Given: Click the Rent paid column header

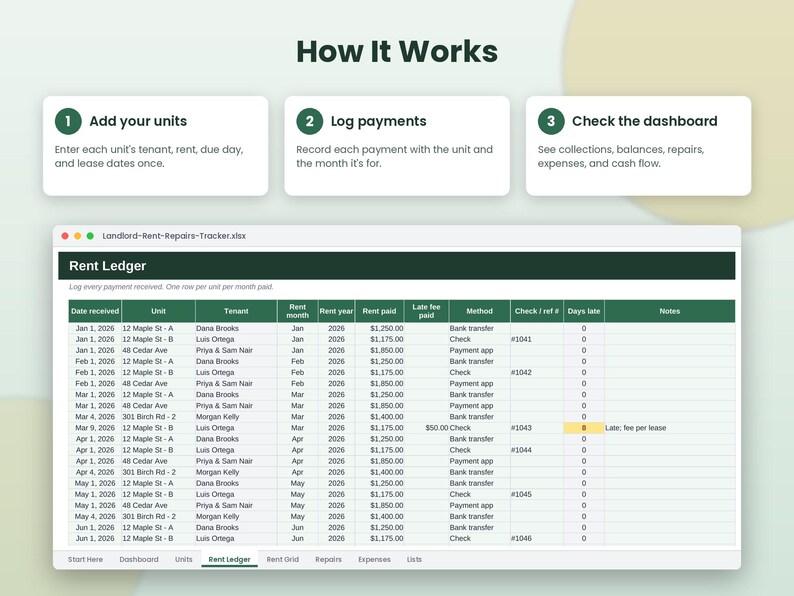Looking at the screenshot, I should click(379, 311).
